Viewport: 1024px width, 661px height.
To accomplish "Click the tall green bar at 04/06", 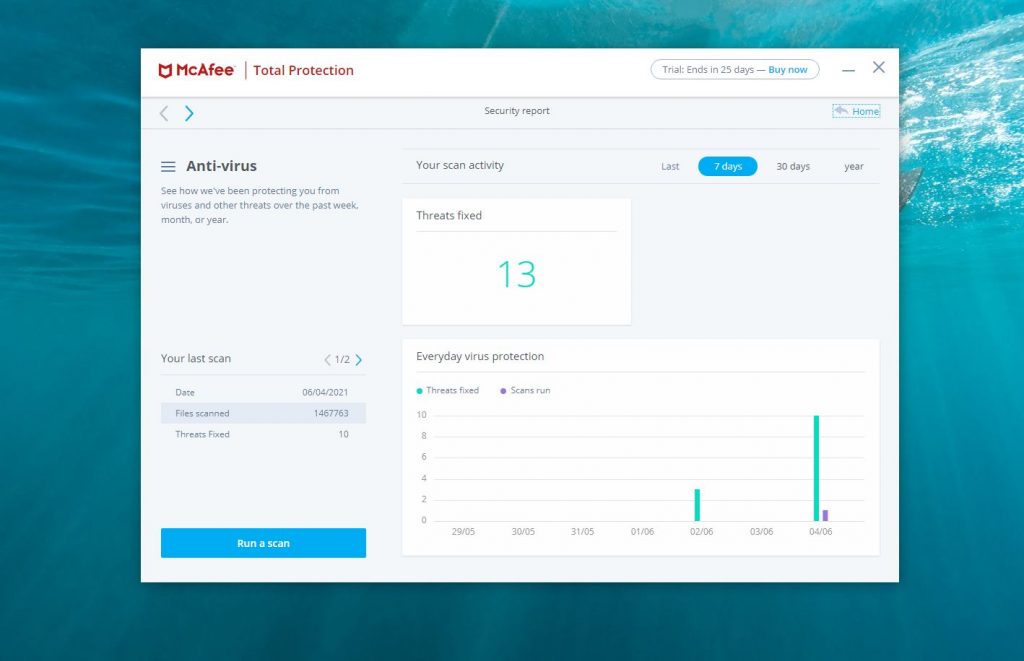I will (816, 468).
